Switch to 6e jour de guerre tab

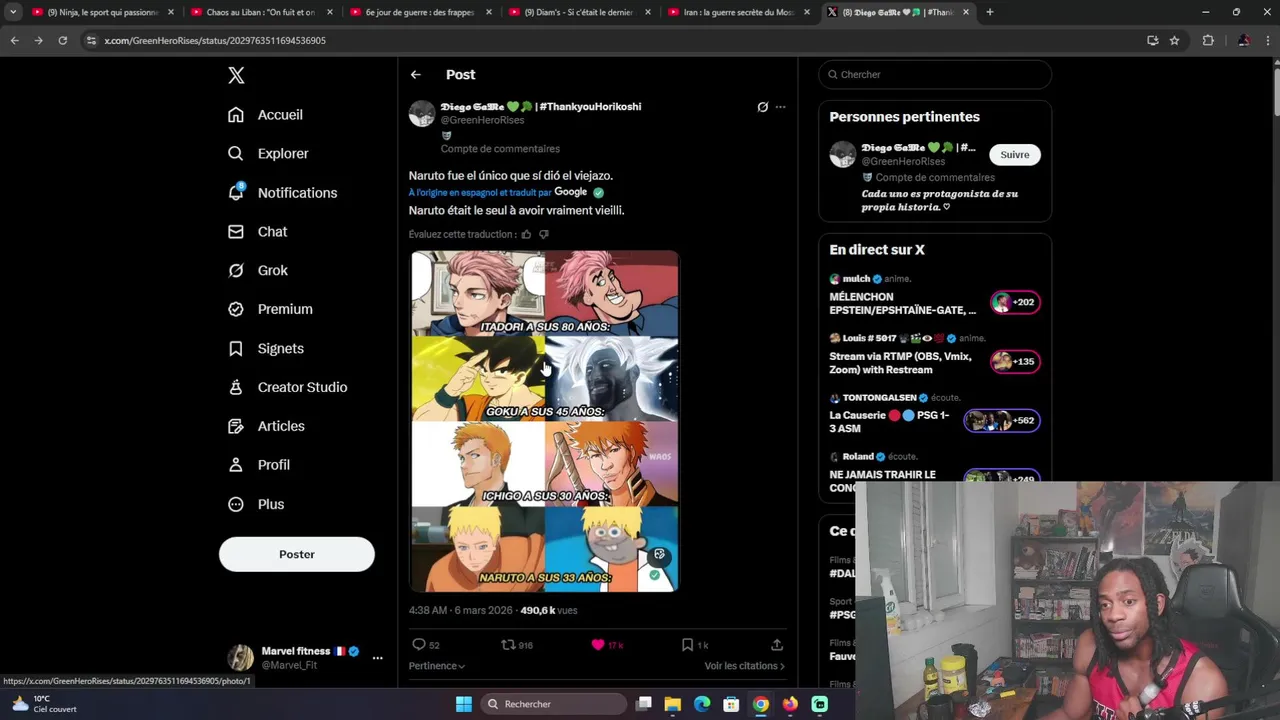(421, 12)
